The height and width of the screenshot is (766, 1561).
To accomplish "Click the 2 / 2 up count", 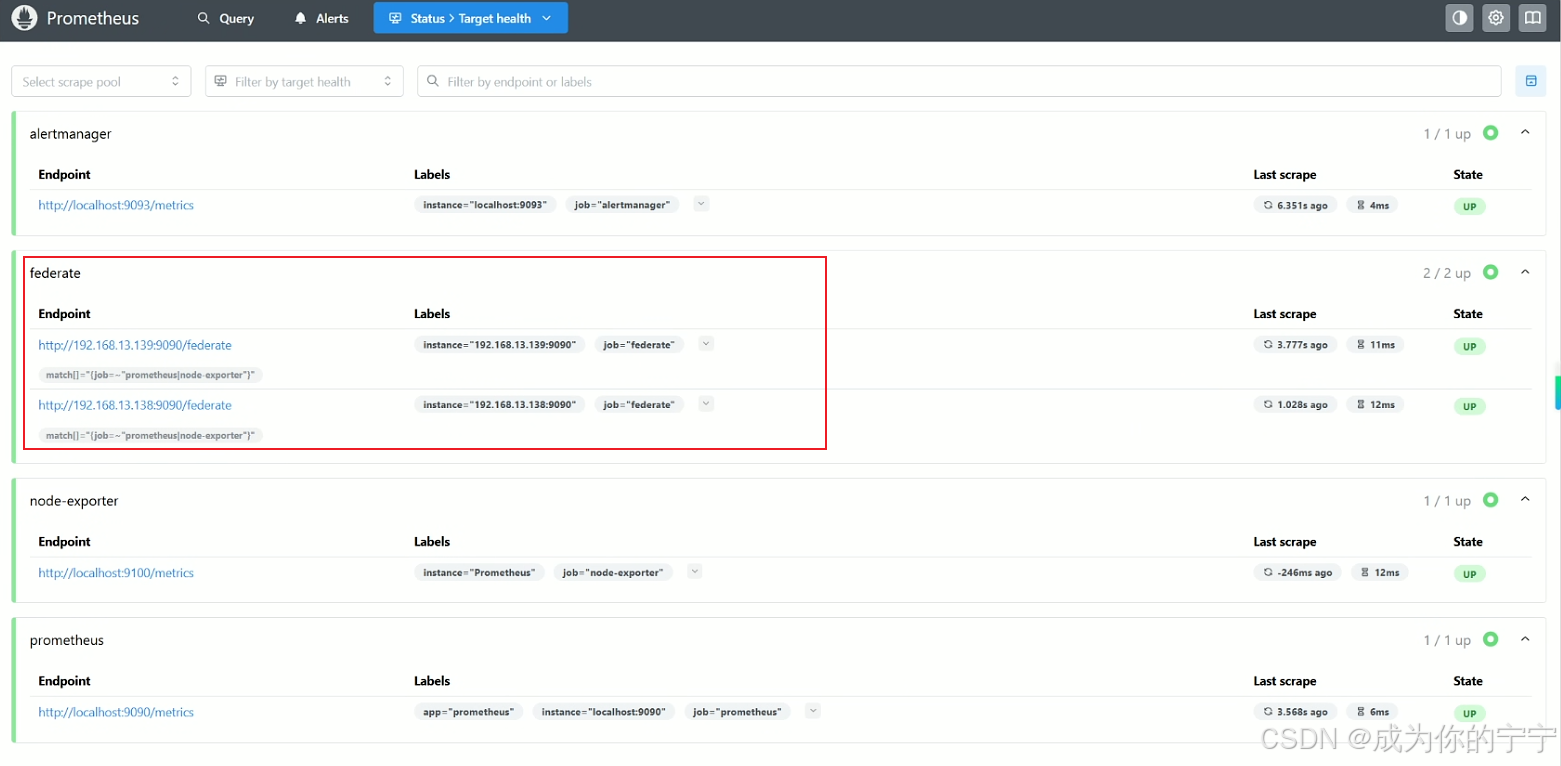I will tap(1447, 273).
